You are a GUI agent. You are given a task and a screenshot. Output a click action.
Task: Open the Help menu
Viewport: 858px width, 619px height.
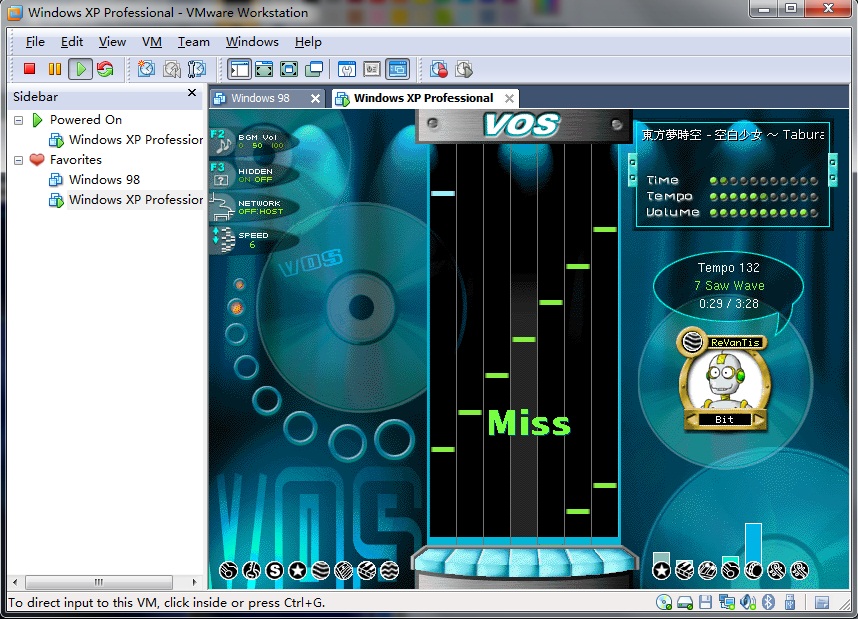click(308, 42)
